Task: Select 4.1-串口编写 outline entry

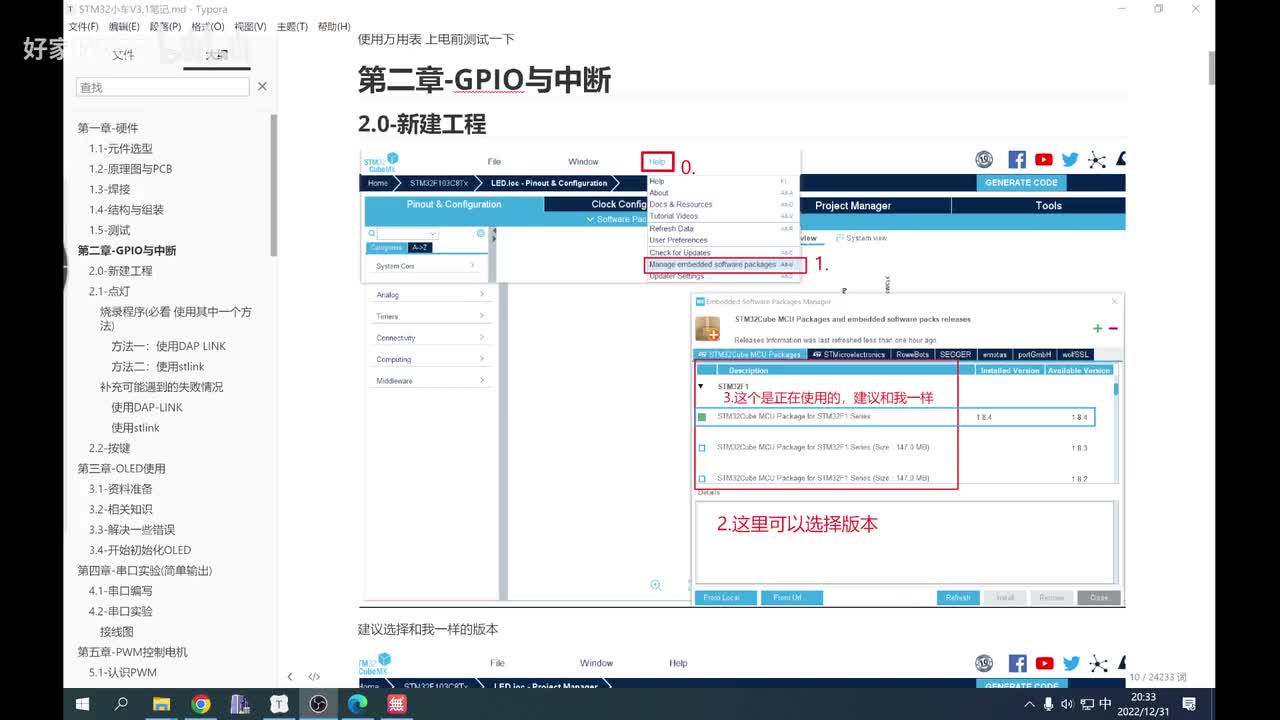Action: pos(120,591)
